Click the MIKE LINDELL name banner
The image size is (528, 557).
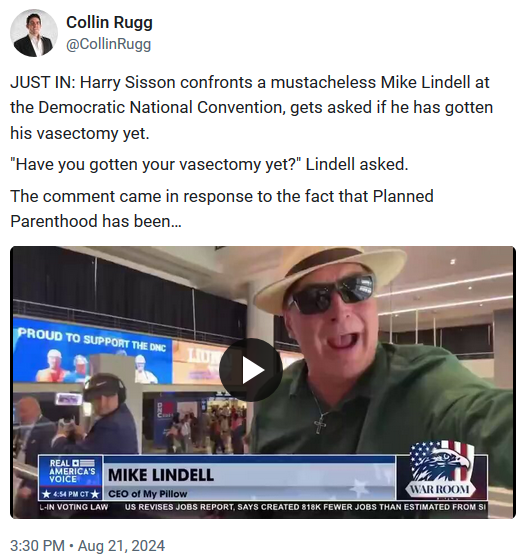click(161, 475)
